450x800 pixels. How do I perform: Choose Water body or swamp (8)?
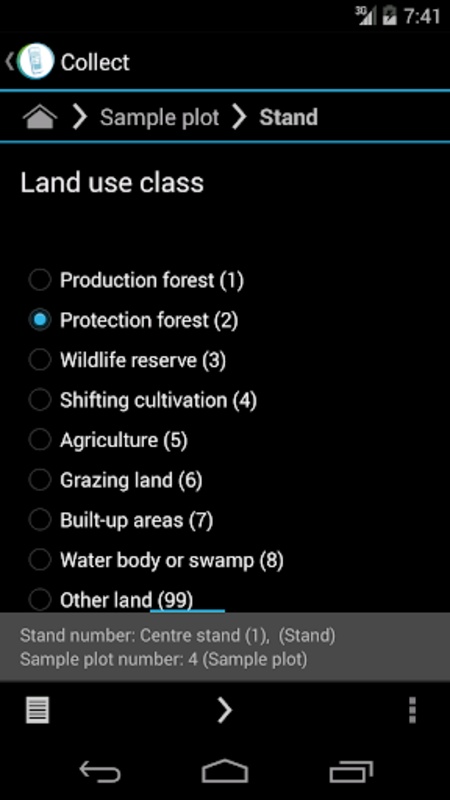click(x=156, y=560)
